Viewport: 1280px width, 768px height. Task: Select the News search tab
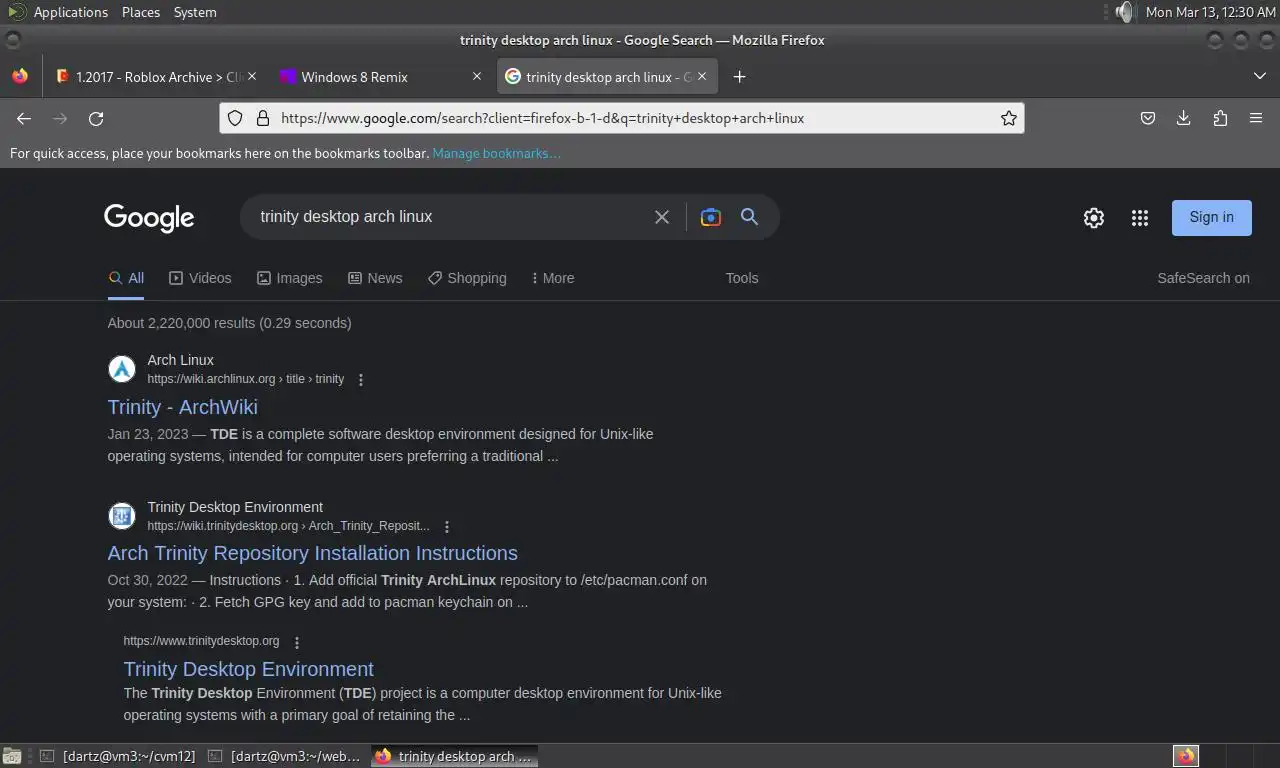[375, 278]
